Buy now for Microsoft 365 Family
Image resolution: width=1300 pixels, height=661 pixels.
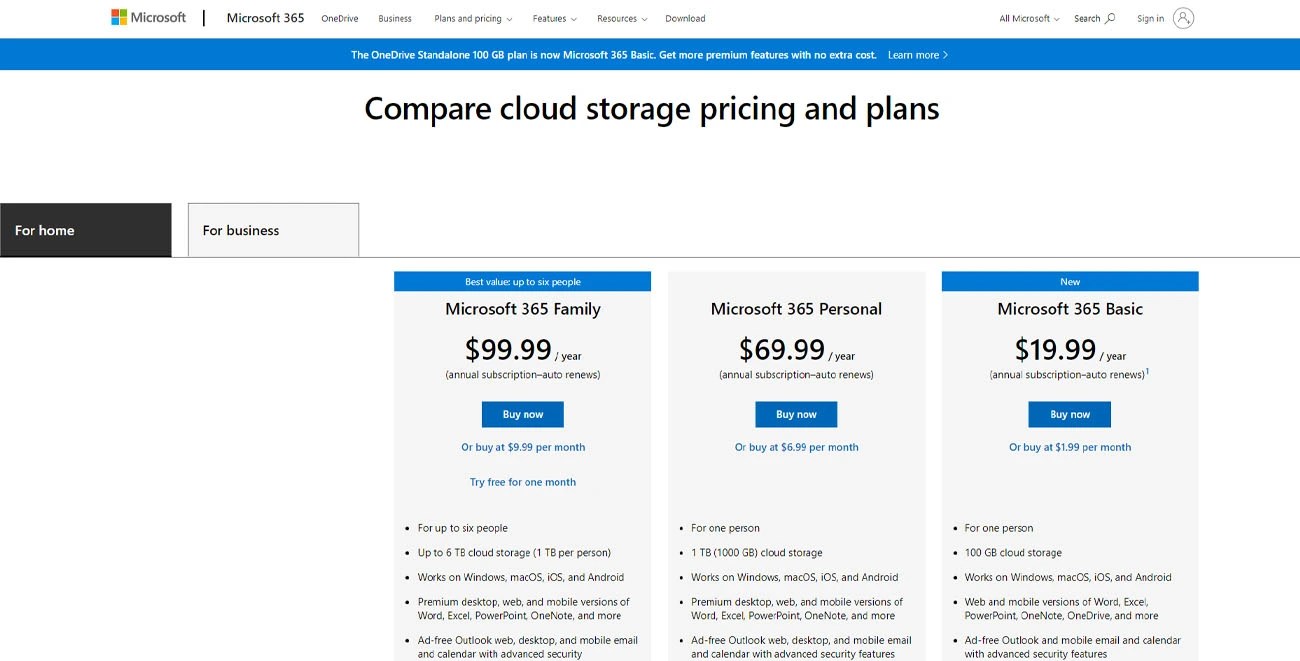pos(522,414)
